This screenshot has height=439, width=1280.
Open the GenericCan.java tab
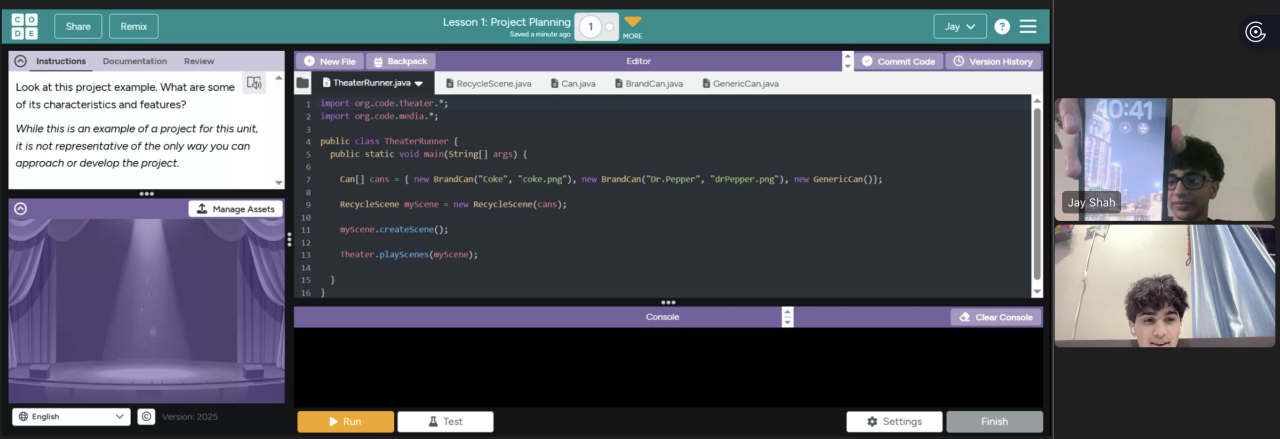(740, 84)
